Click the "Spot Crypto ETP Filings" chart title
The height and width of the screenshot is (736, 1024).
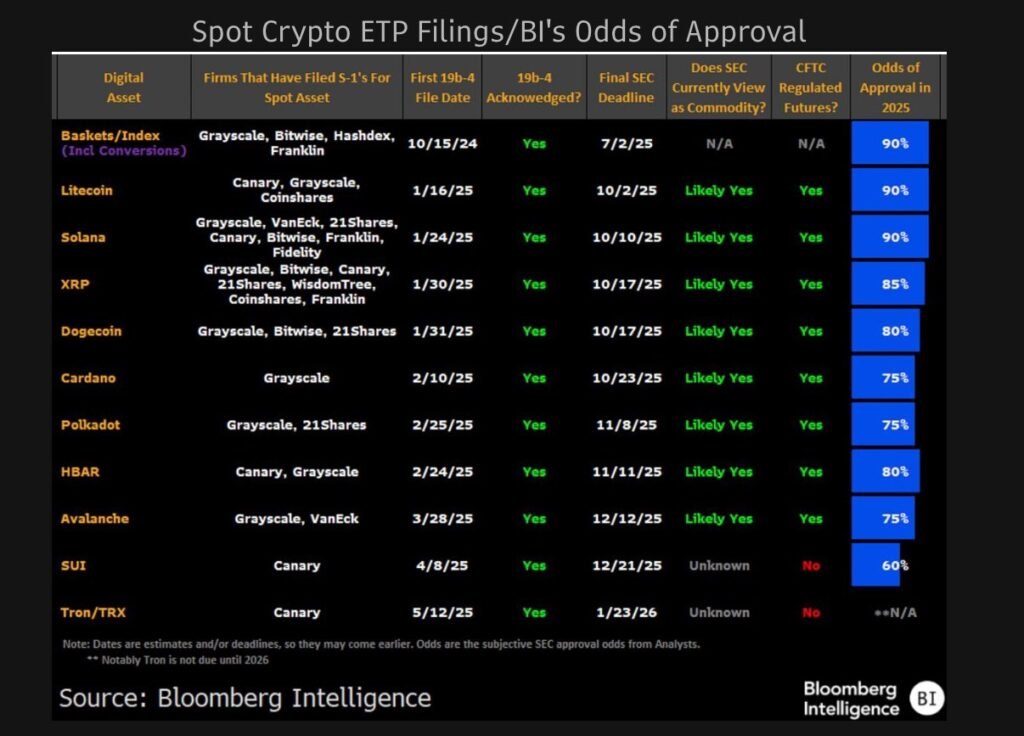pos(498,31)
